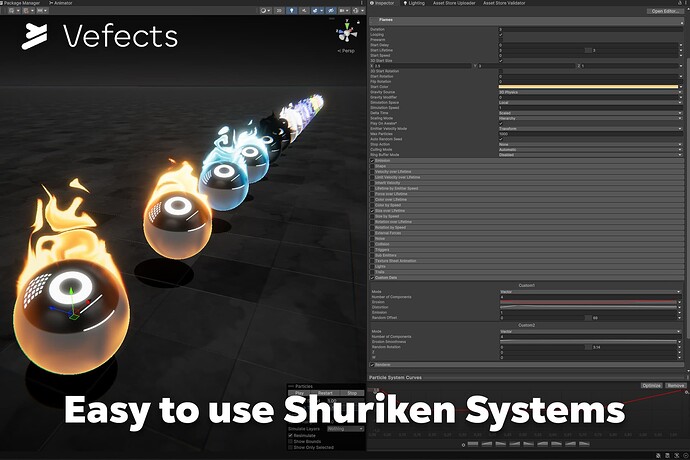Click Stop in the Particles overlay
Image resolution: width=690 pixels, height=460 pixels.
coord(352,393)
